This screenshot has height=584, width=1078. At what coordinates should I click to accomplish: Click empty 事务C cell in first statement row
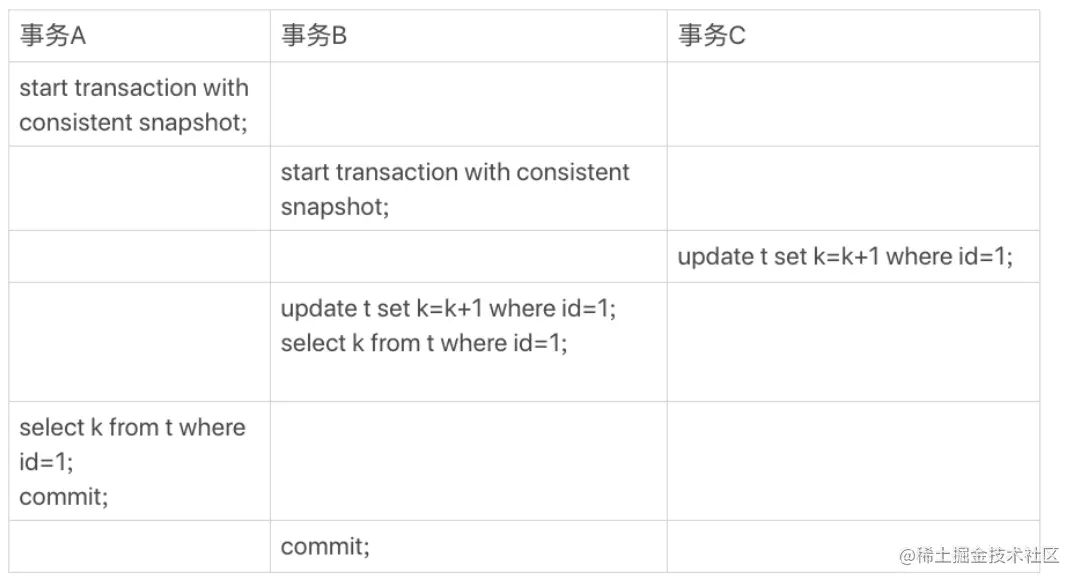click(853, 105)
